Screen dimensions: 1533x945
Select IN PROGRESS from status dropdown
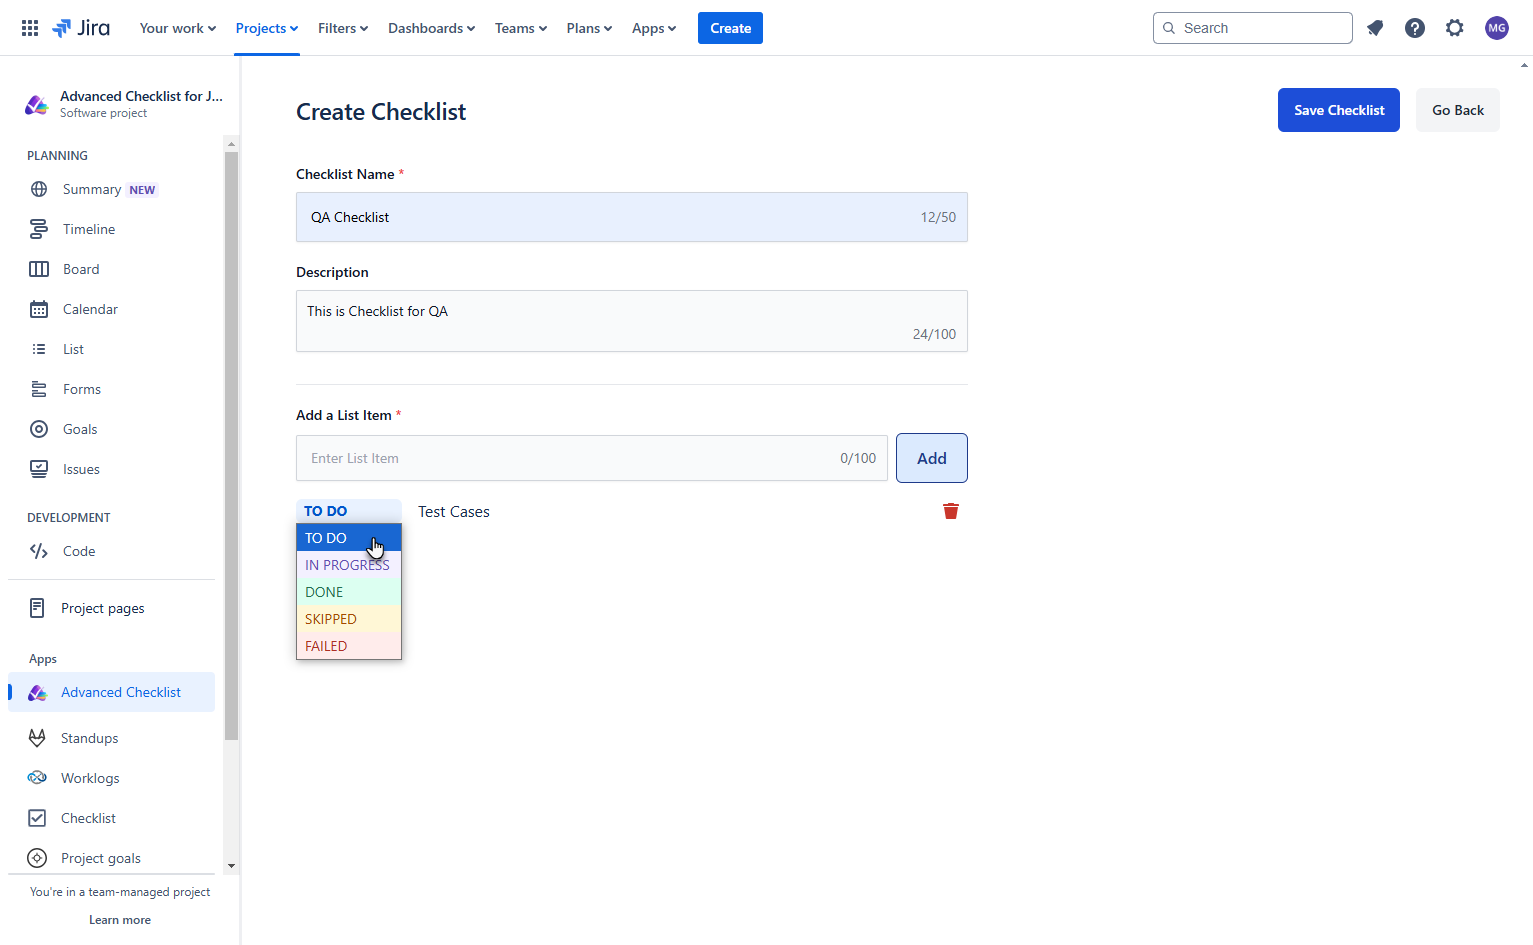click(x=347, y=564)
